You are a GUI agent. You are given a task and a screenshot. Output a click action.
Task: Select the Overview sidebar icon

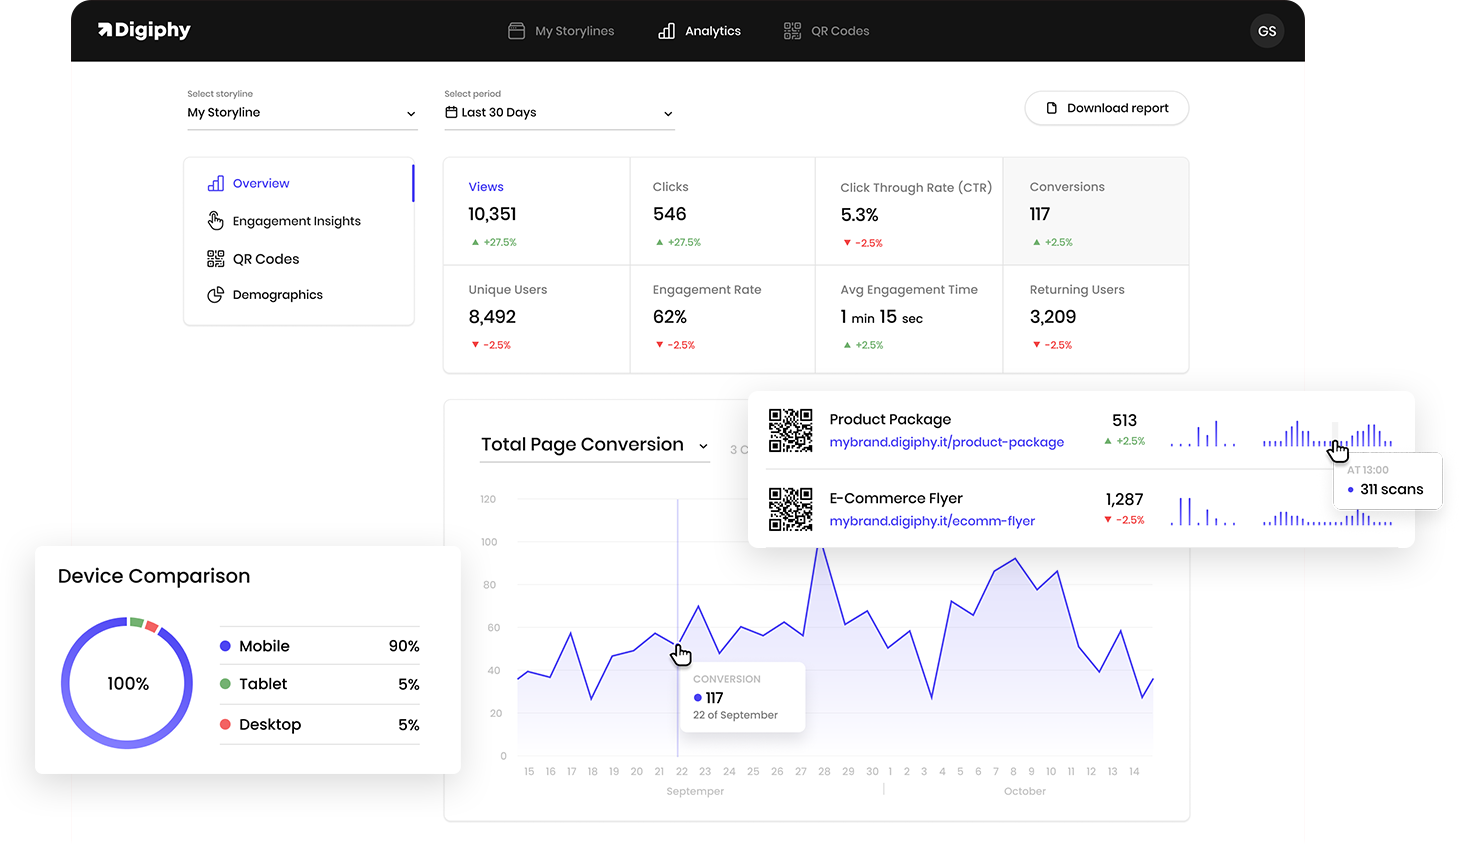(x=216, y=183)
